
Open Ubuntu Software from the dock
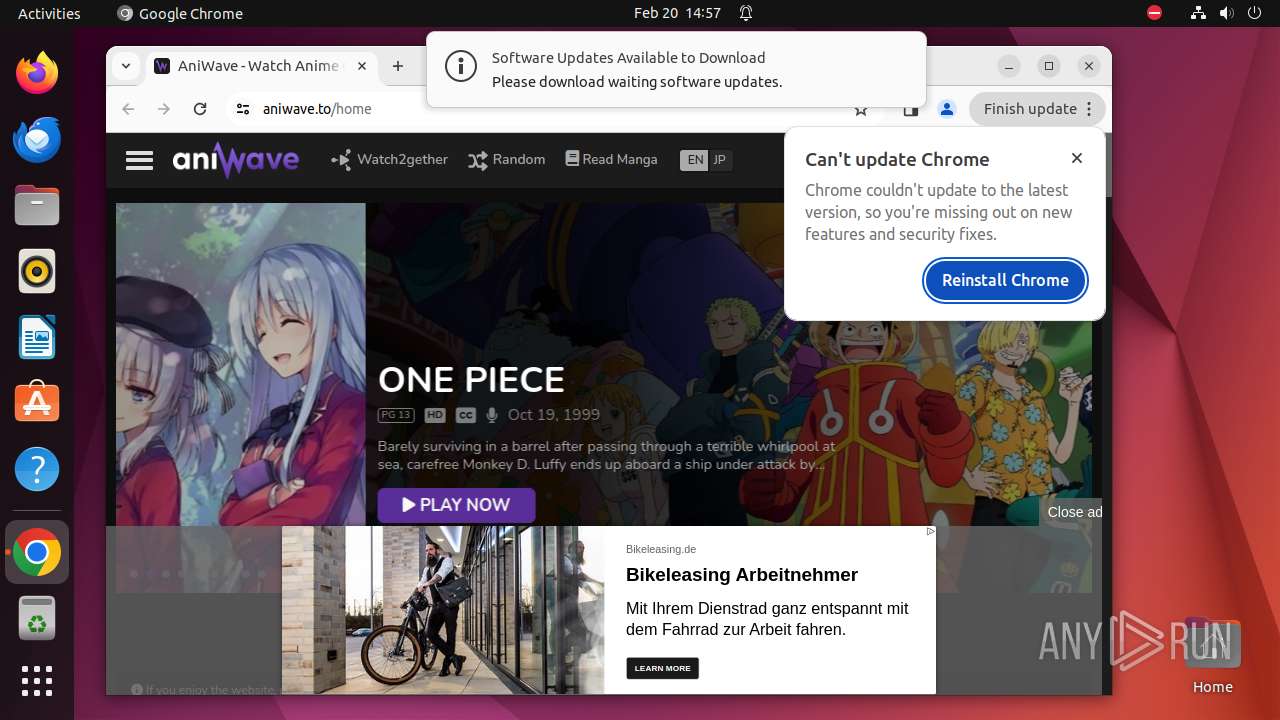pyautogui.click(x=37, y=403)
